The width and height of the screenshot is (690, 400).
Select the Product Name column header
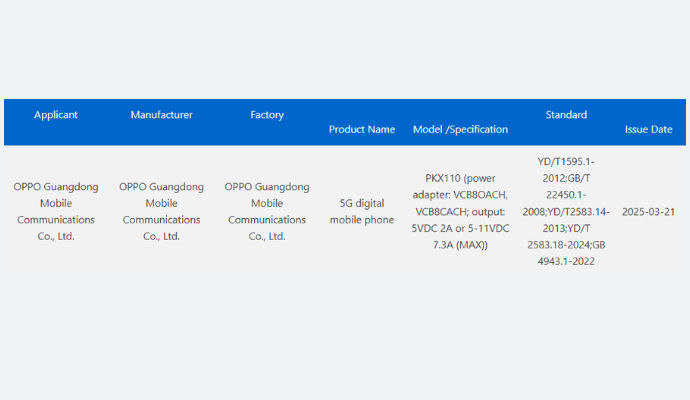coord(361,129)
